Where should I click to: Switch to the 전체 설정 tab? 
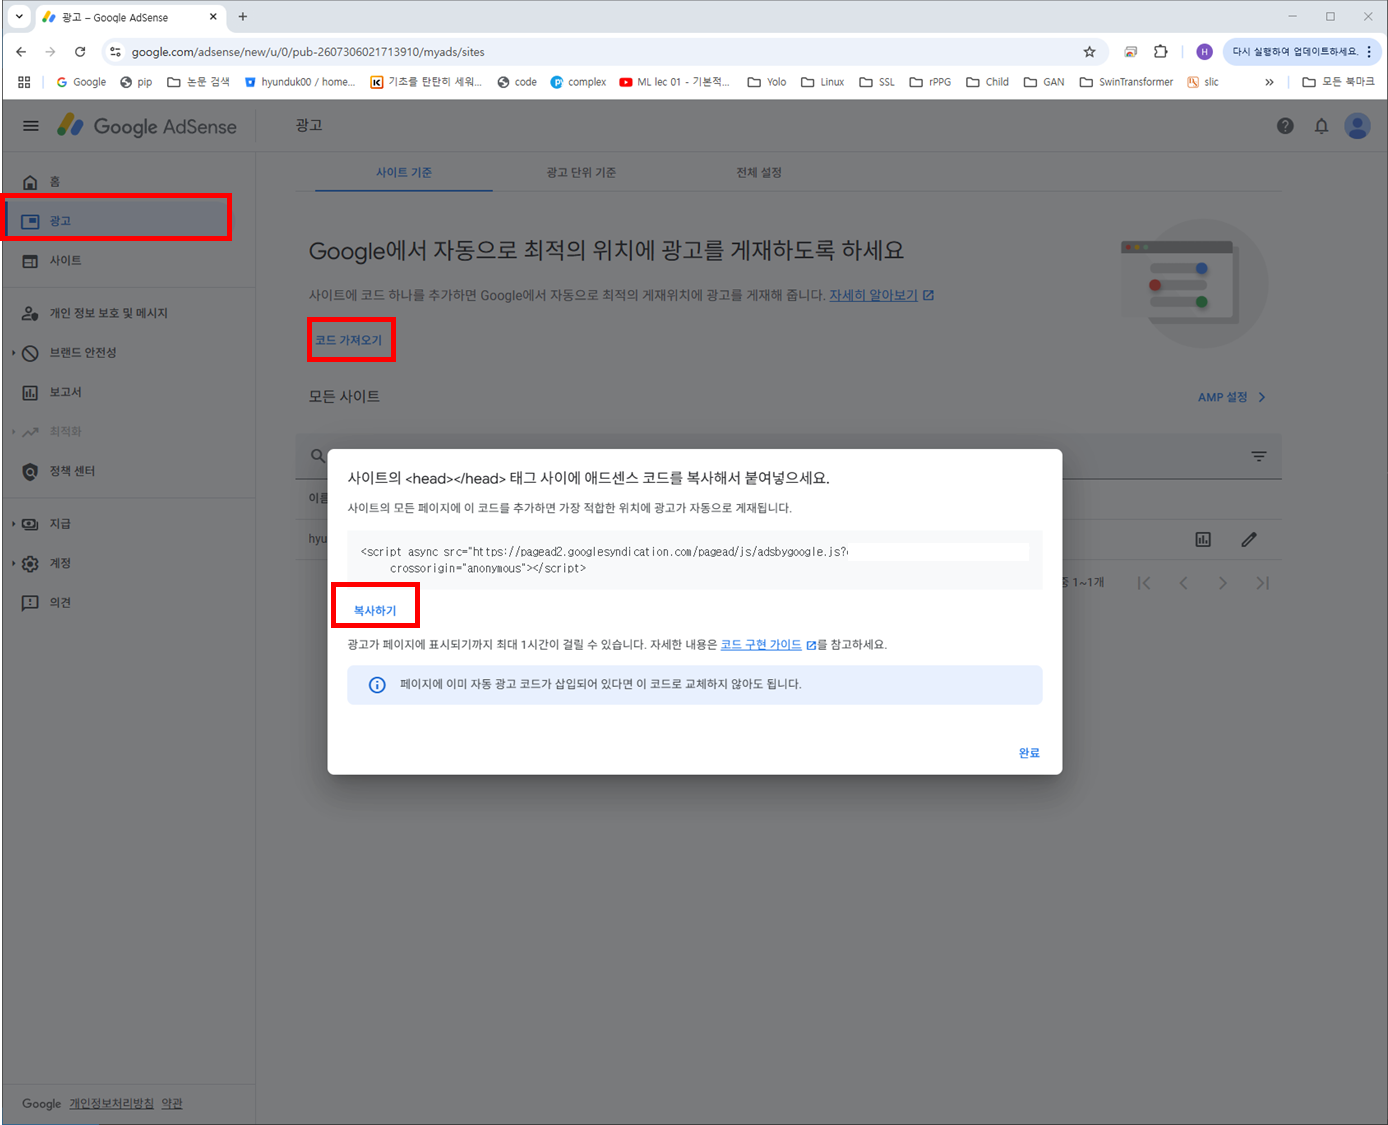[x=759, y=173]
